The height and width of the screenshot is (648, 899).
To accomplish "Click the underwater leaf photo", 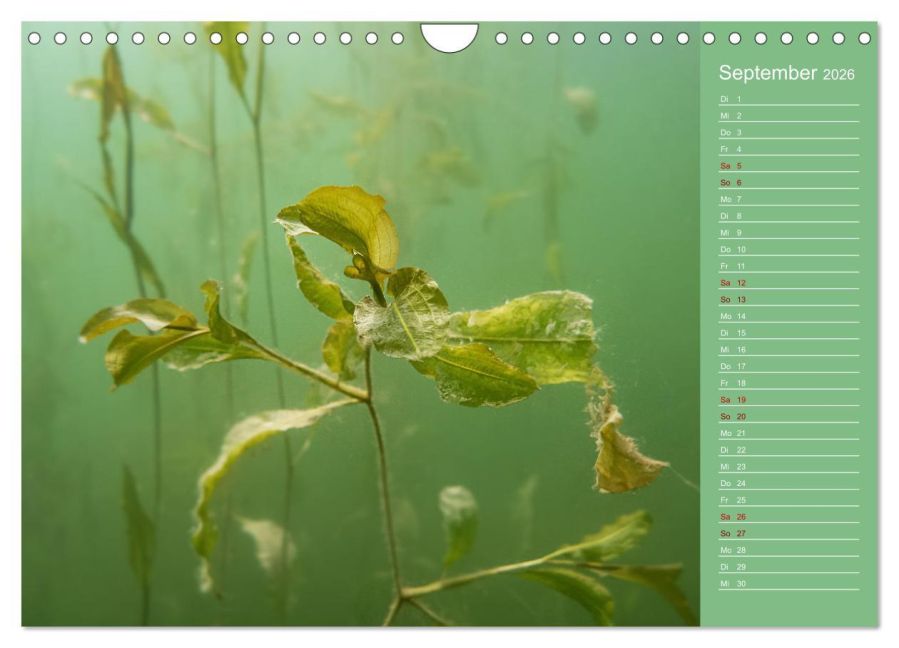I will pyautogui.click(x=361, y=324).
